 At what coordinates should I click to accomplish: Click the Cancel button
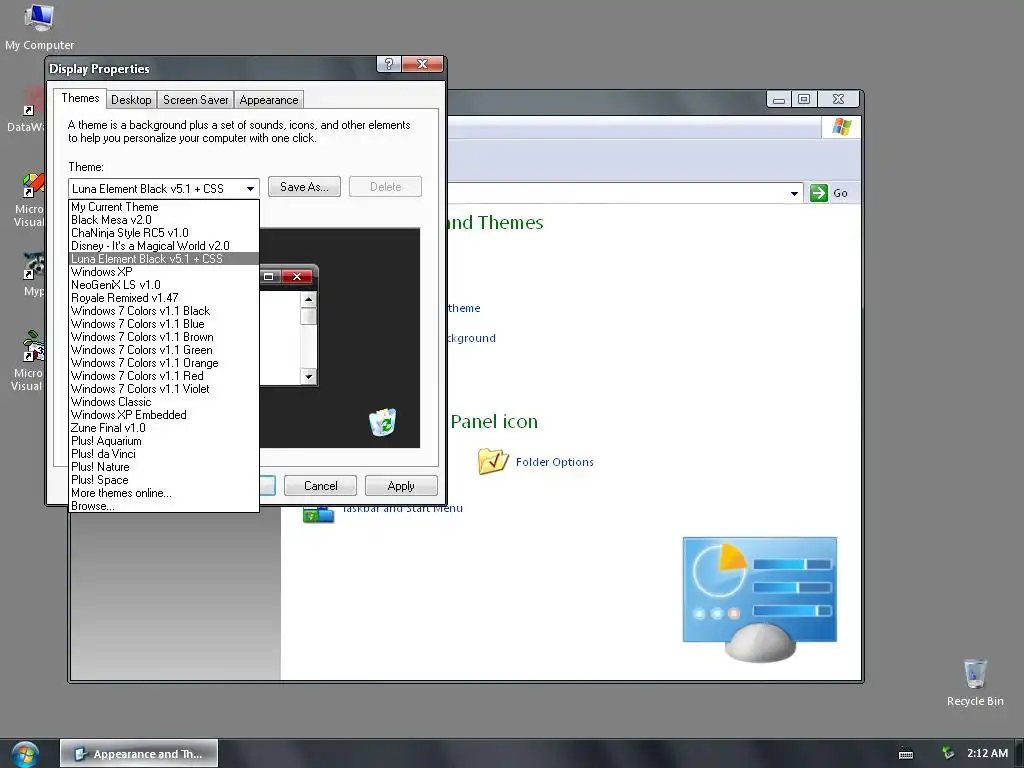coord(321,486)
